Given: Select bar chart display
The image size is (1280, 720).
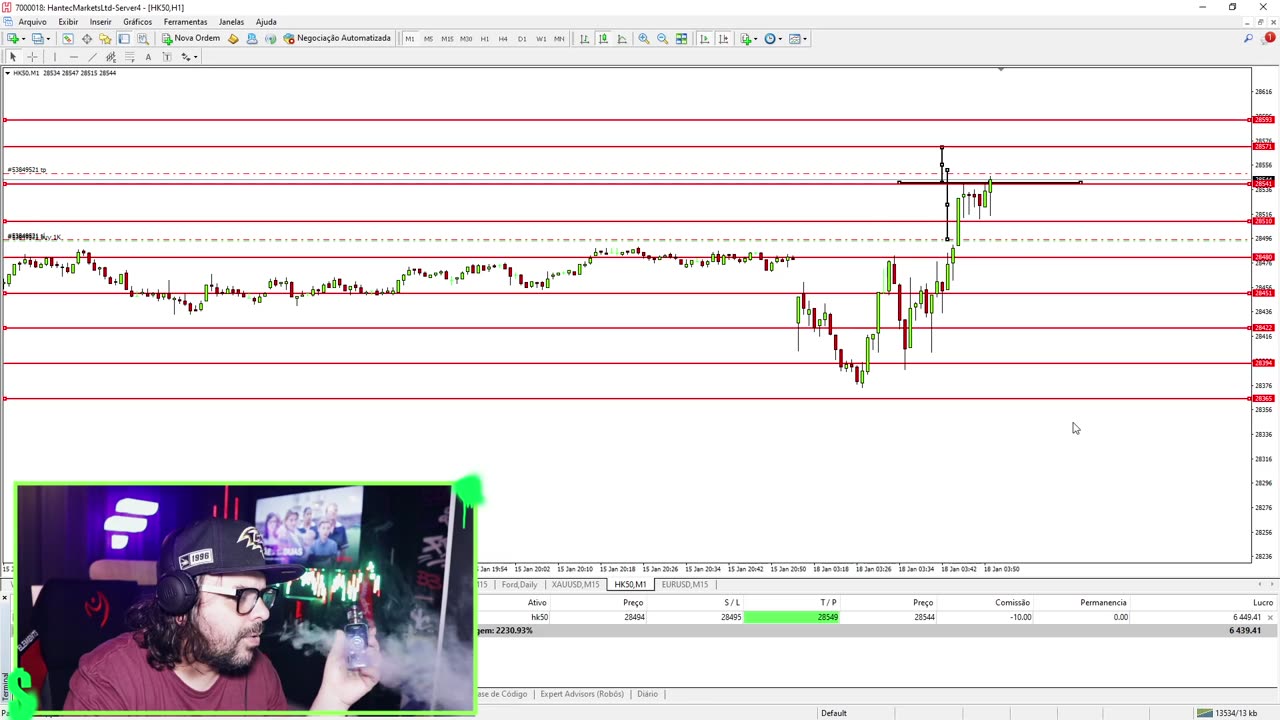Looking at the screenshot, I should (x=585, y=39).
